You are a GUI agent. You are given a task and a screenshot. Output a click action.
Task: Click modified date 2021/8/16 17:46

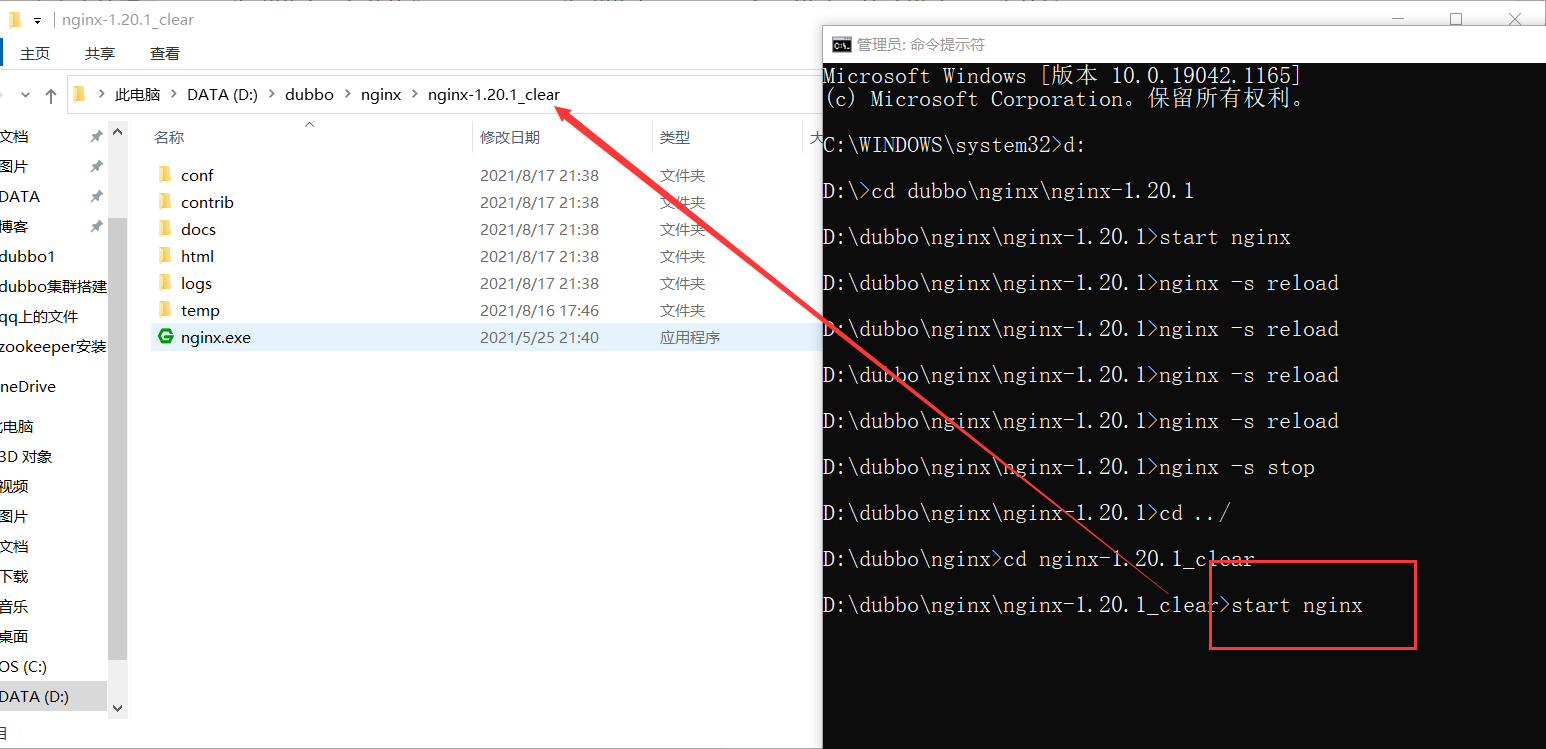click(x=539, y=310)
